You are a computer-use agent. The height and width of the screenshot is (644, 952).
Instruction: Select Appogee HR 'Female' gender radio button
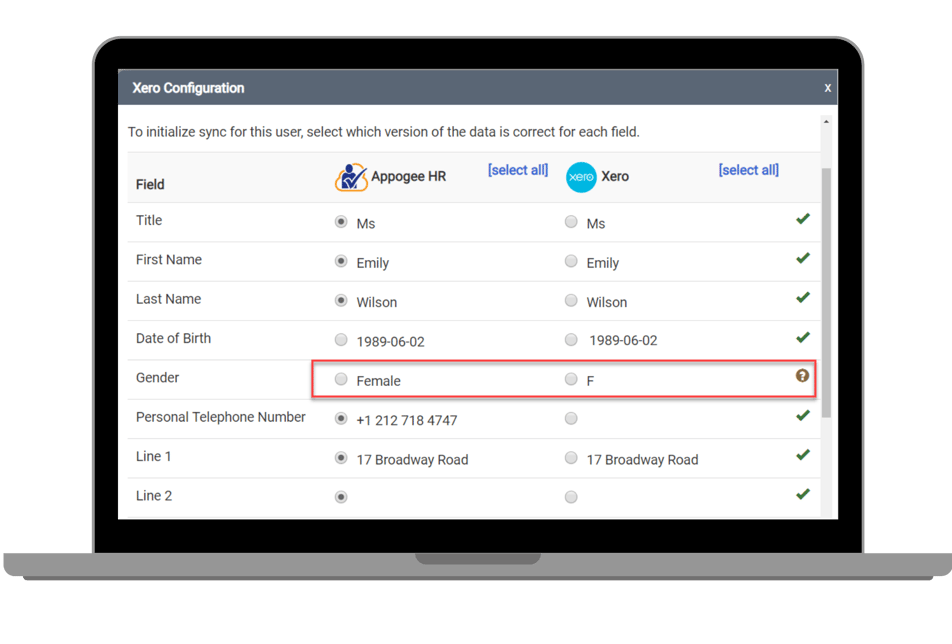click(341, 379)
